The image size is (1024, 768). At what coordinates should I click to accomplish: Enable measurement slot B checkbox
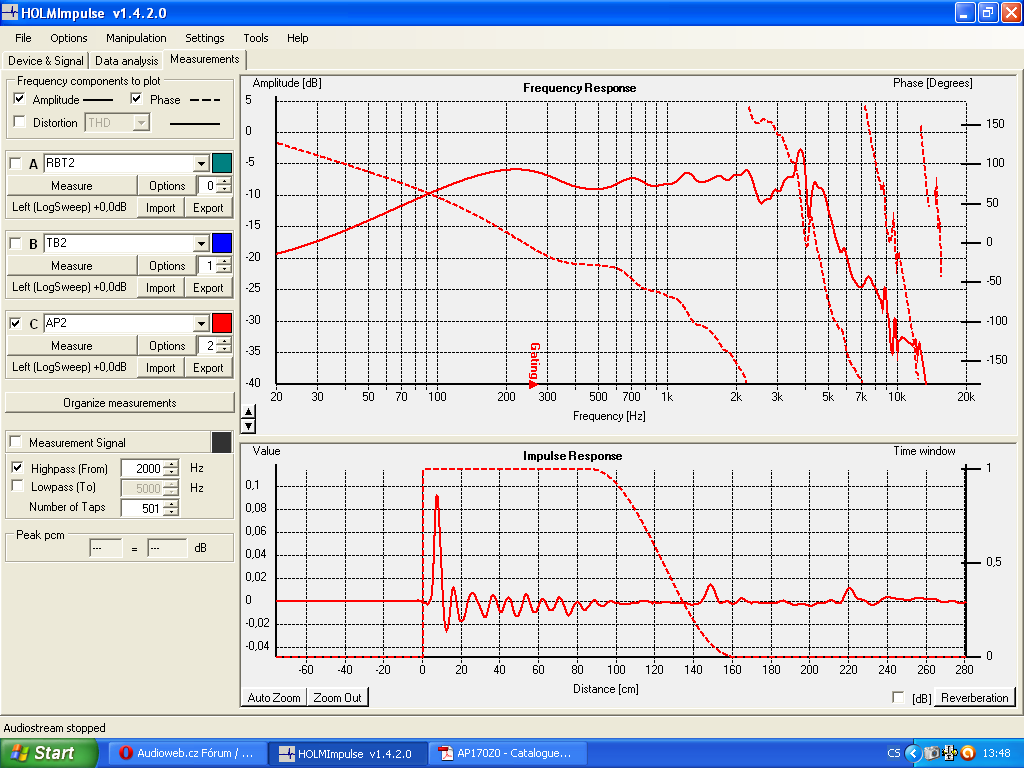click(16, 244)
